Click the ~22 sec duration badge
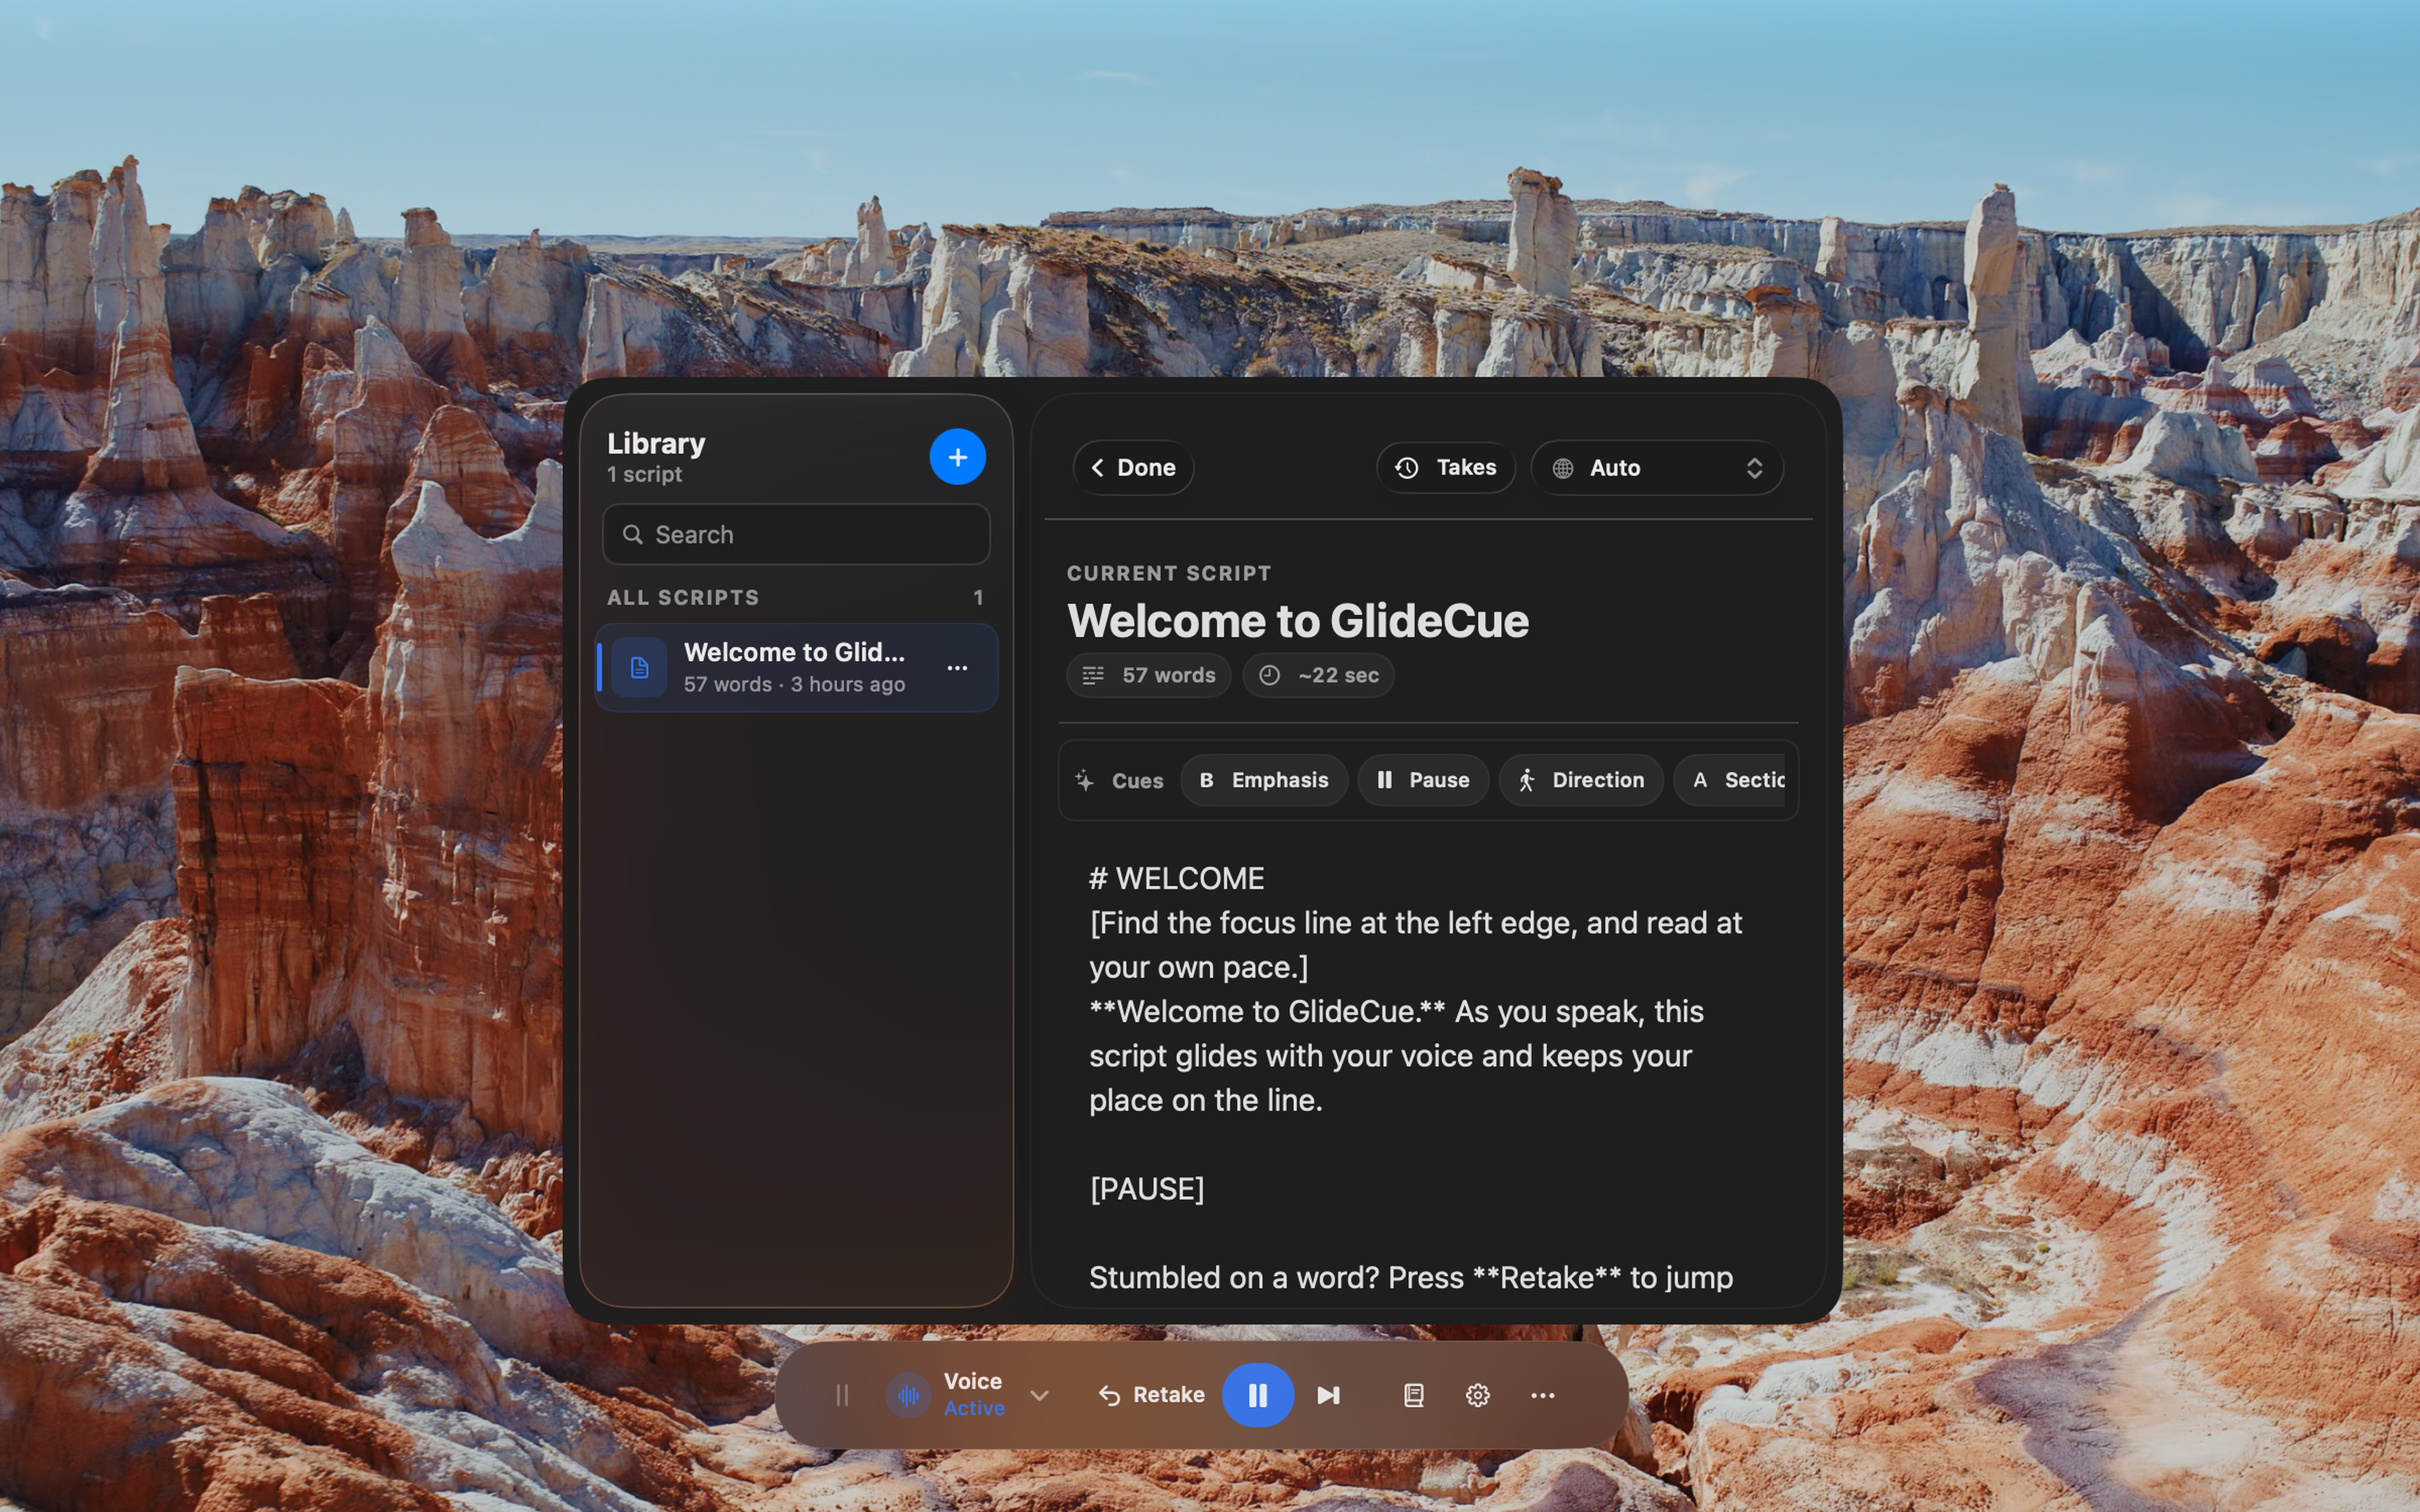 (x=1318, y=675)
